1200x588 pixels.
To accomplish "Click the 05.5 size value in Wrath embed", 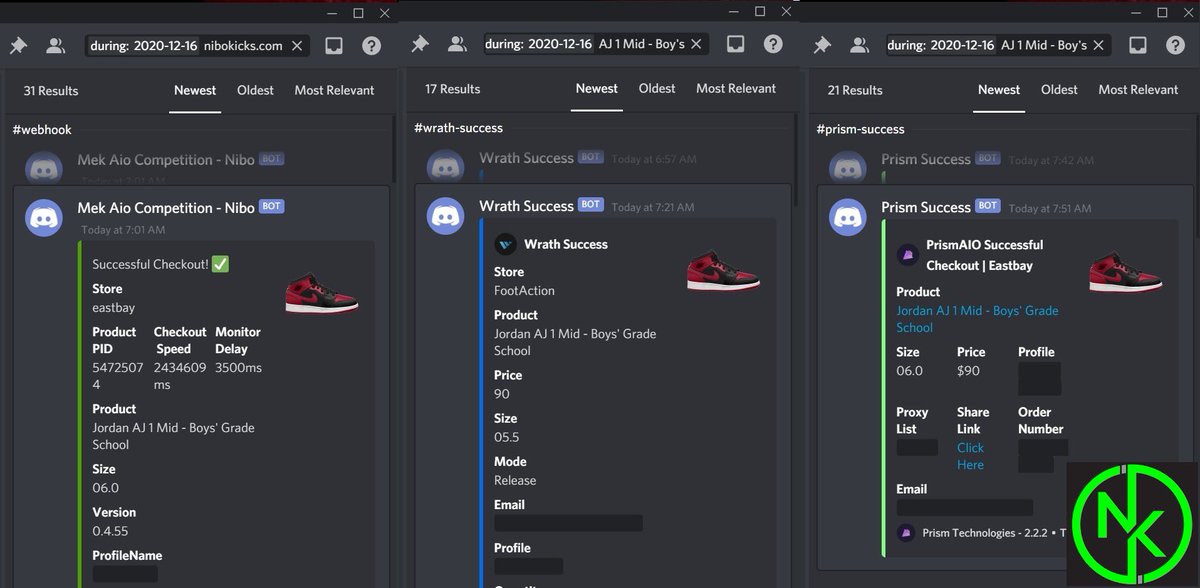I will pos(507,437).
